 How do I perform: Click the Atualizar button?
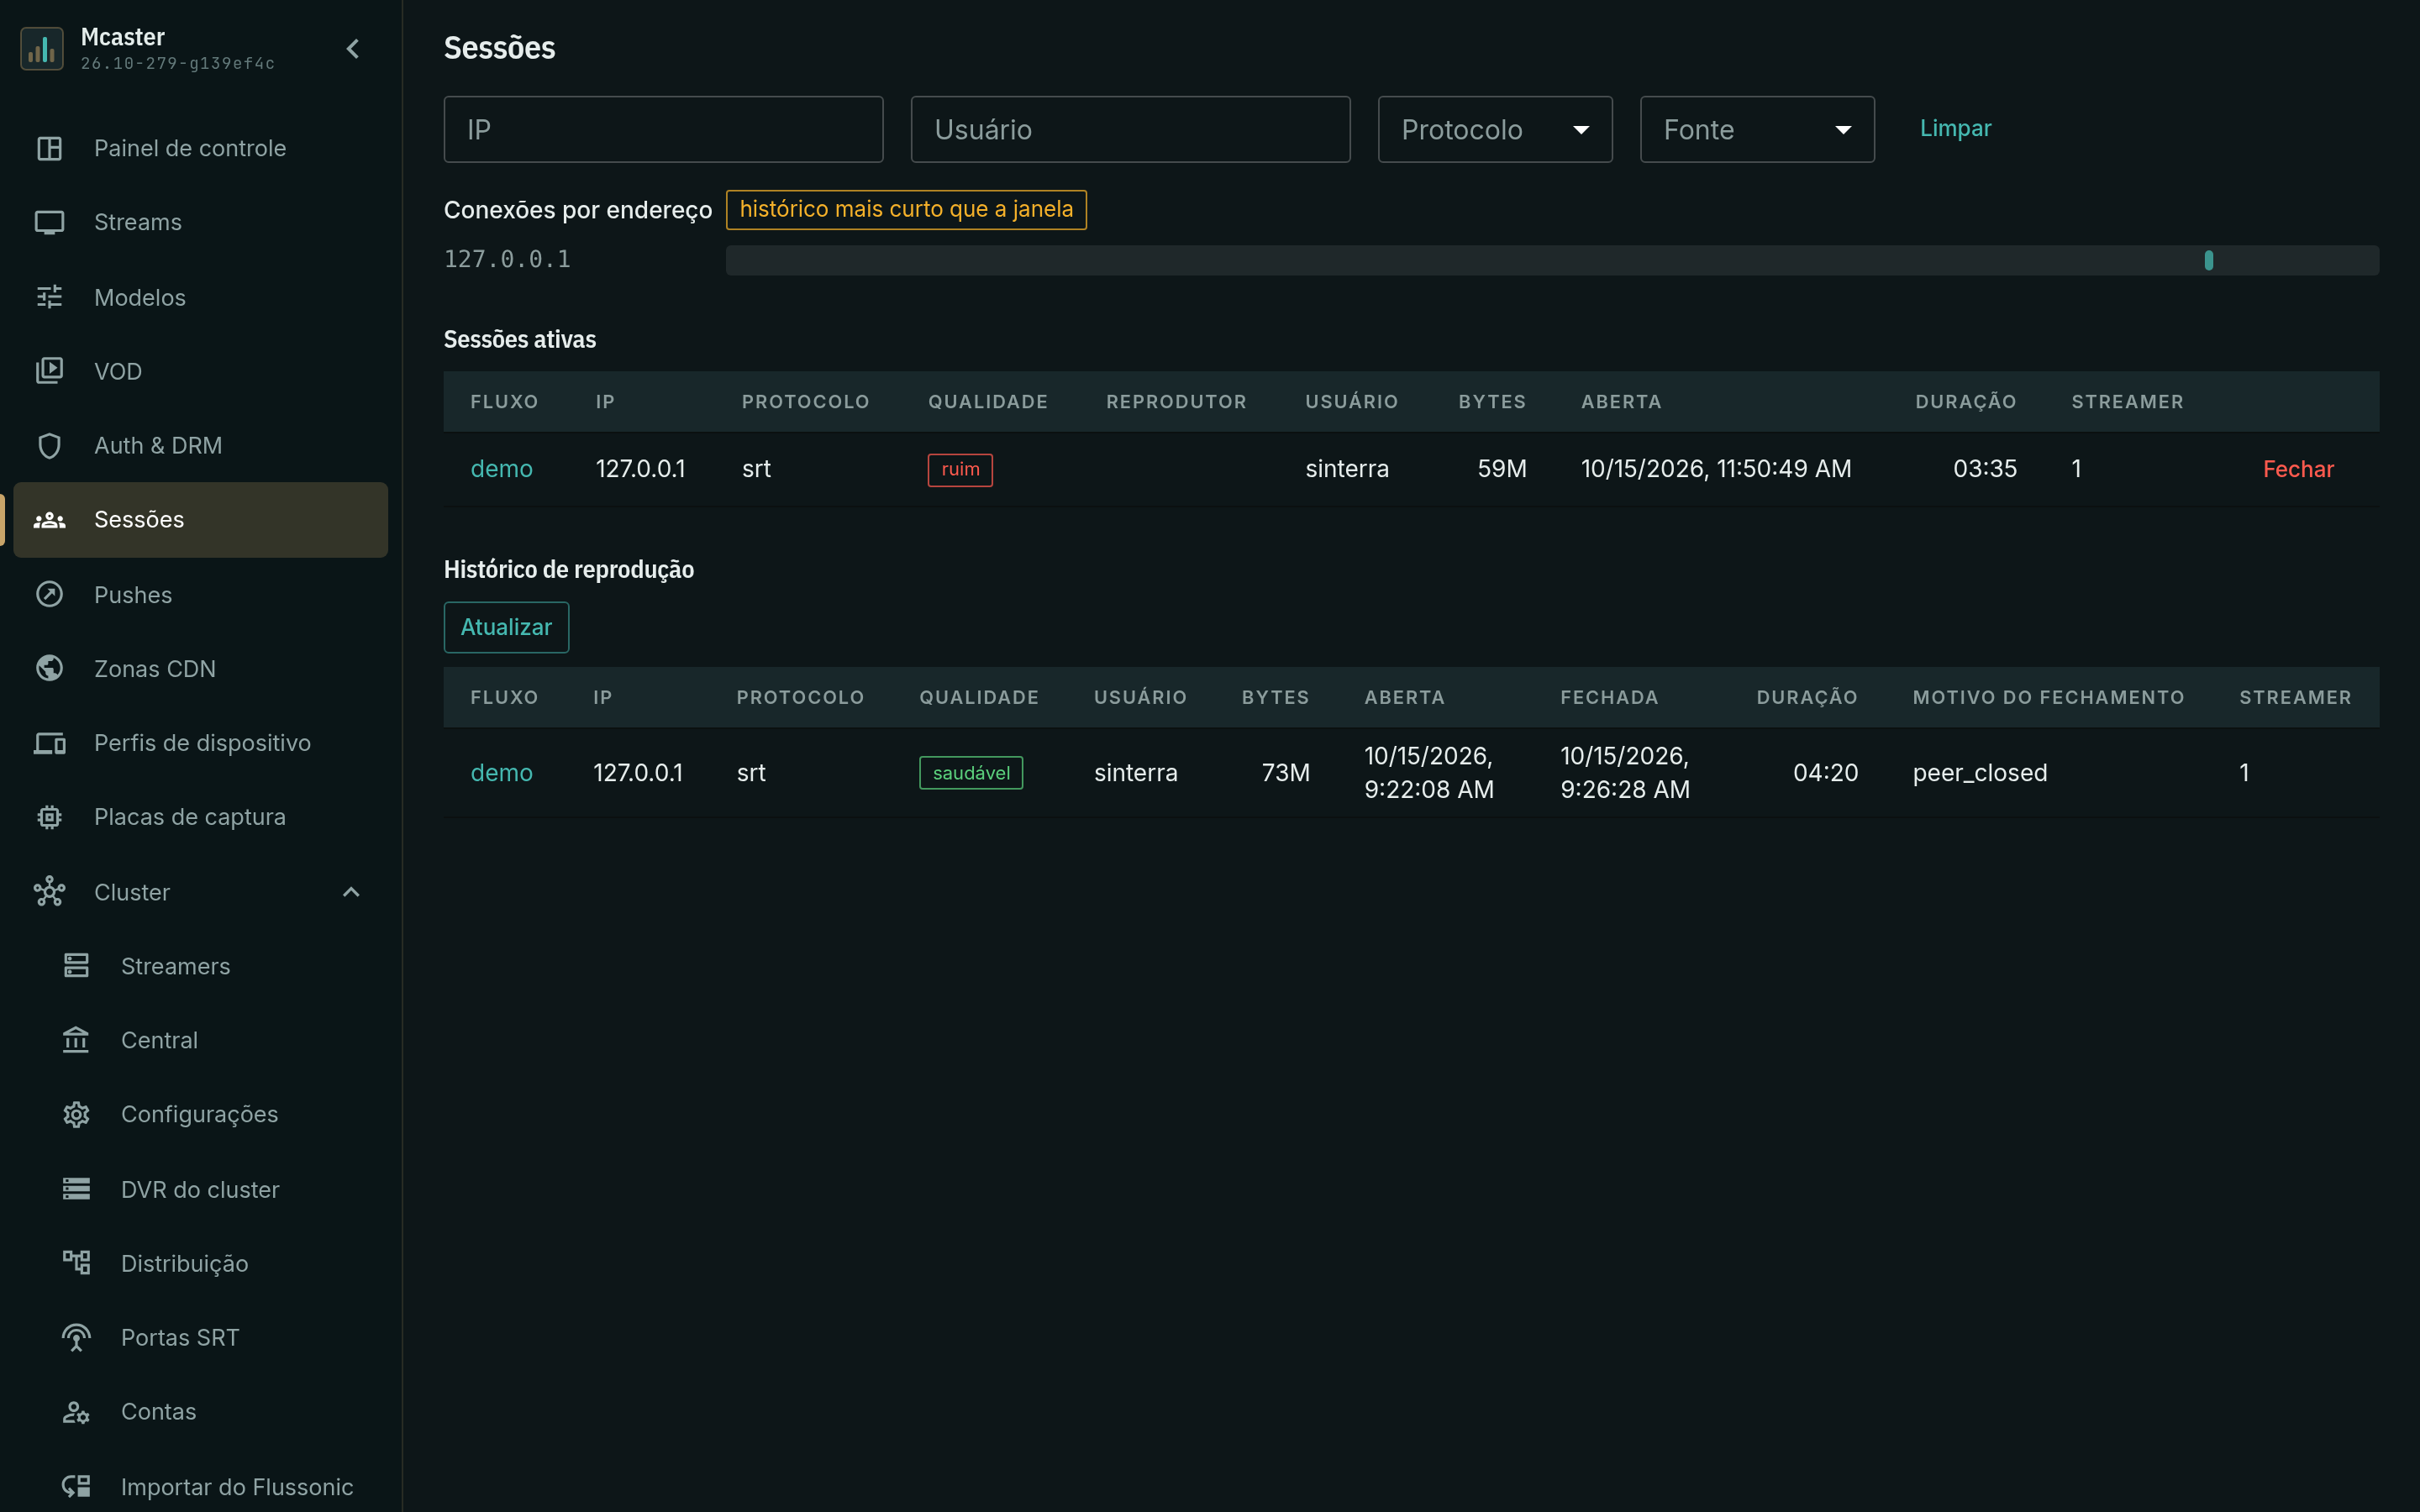coord(506,627)
